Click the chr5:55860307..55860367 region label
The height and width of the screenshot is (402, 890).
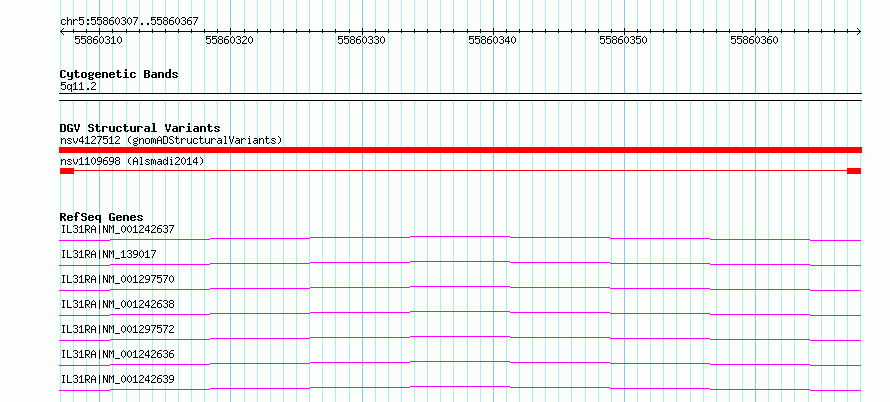point(129,22)
